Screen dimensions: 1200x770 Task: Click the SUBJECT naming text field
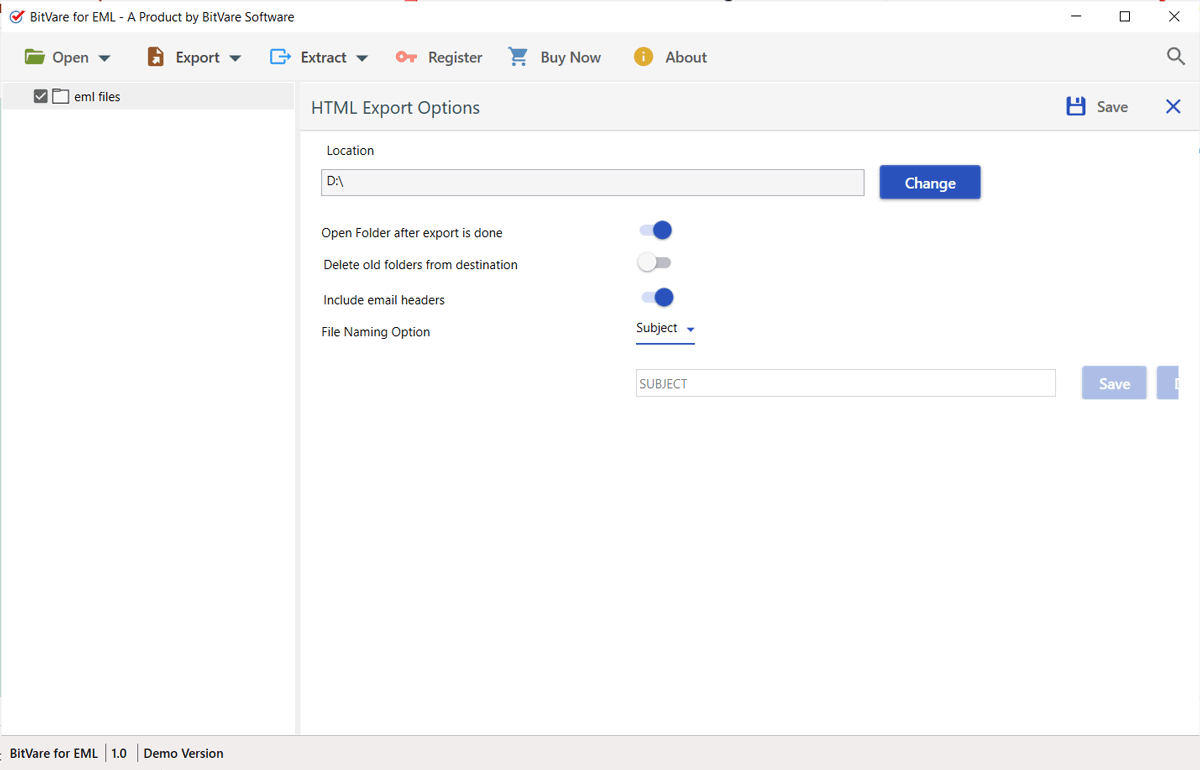(x=845, y=383)
